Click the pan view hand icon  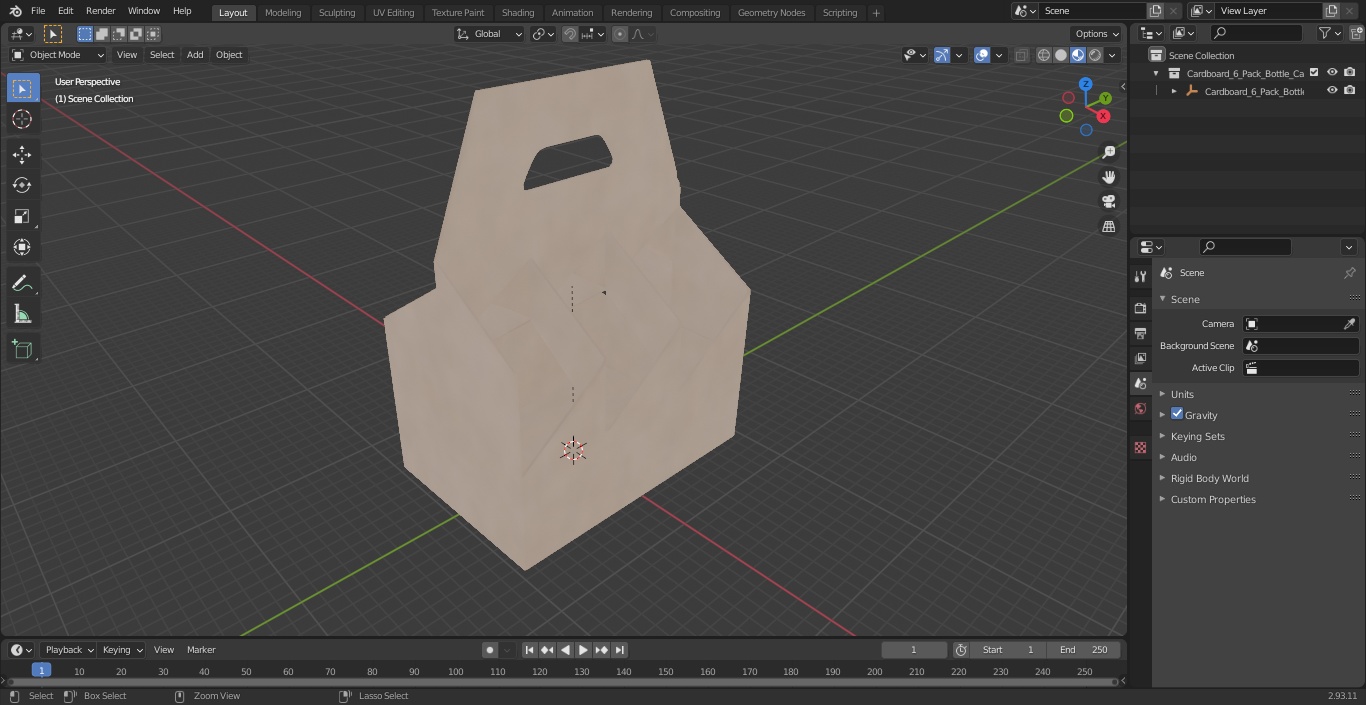tap(1108, 177)
